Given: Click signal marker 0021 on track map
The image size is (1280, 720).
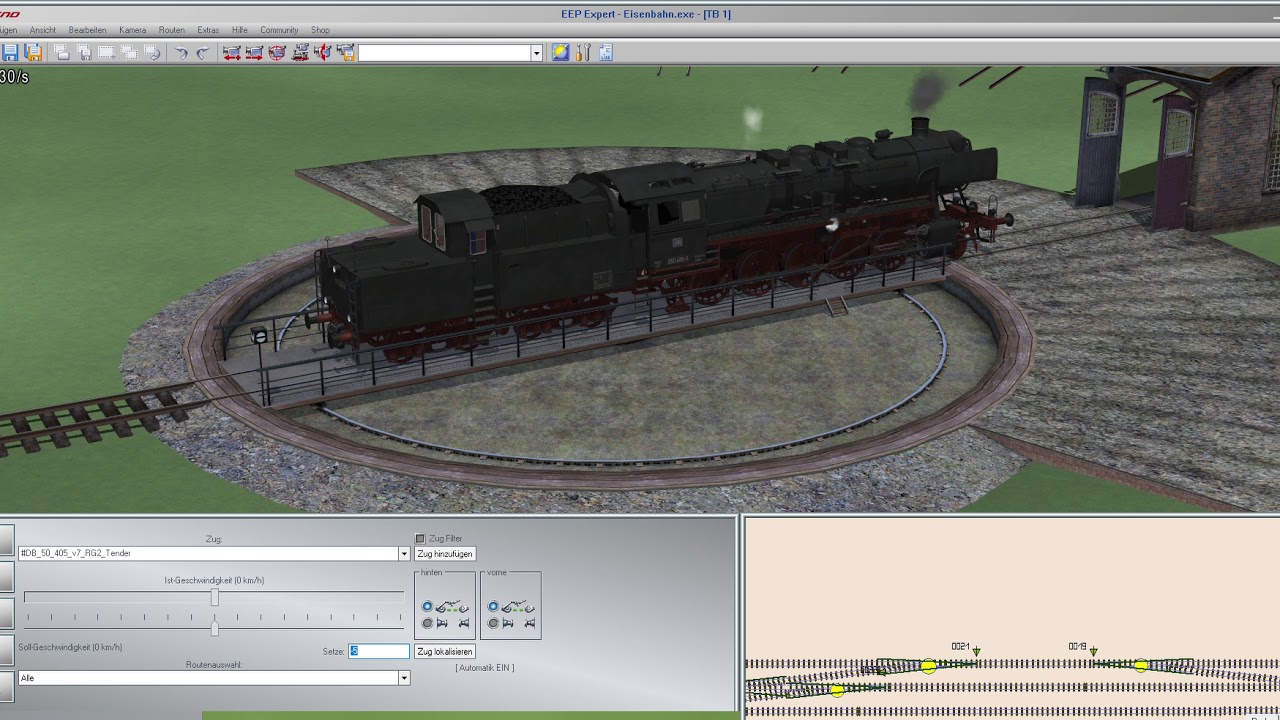Looking at the screenshot, I should pos(976,651).
